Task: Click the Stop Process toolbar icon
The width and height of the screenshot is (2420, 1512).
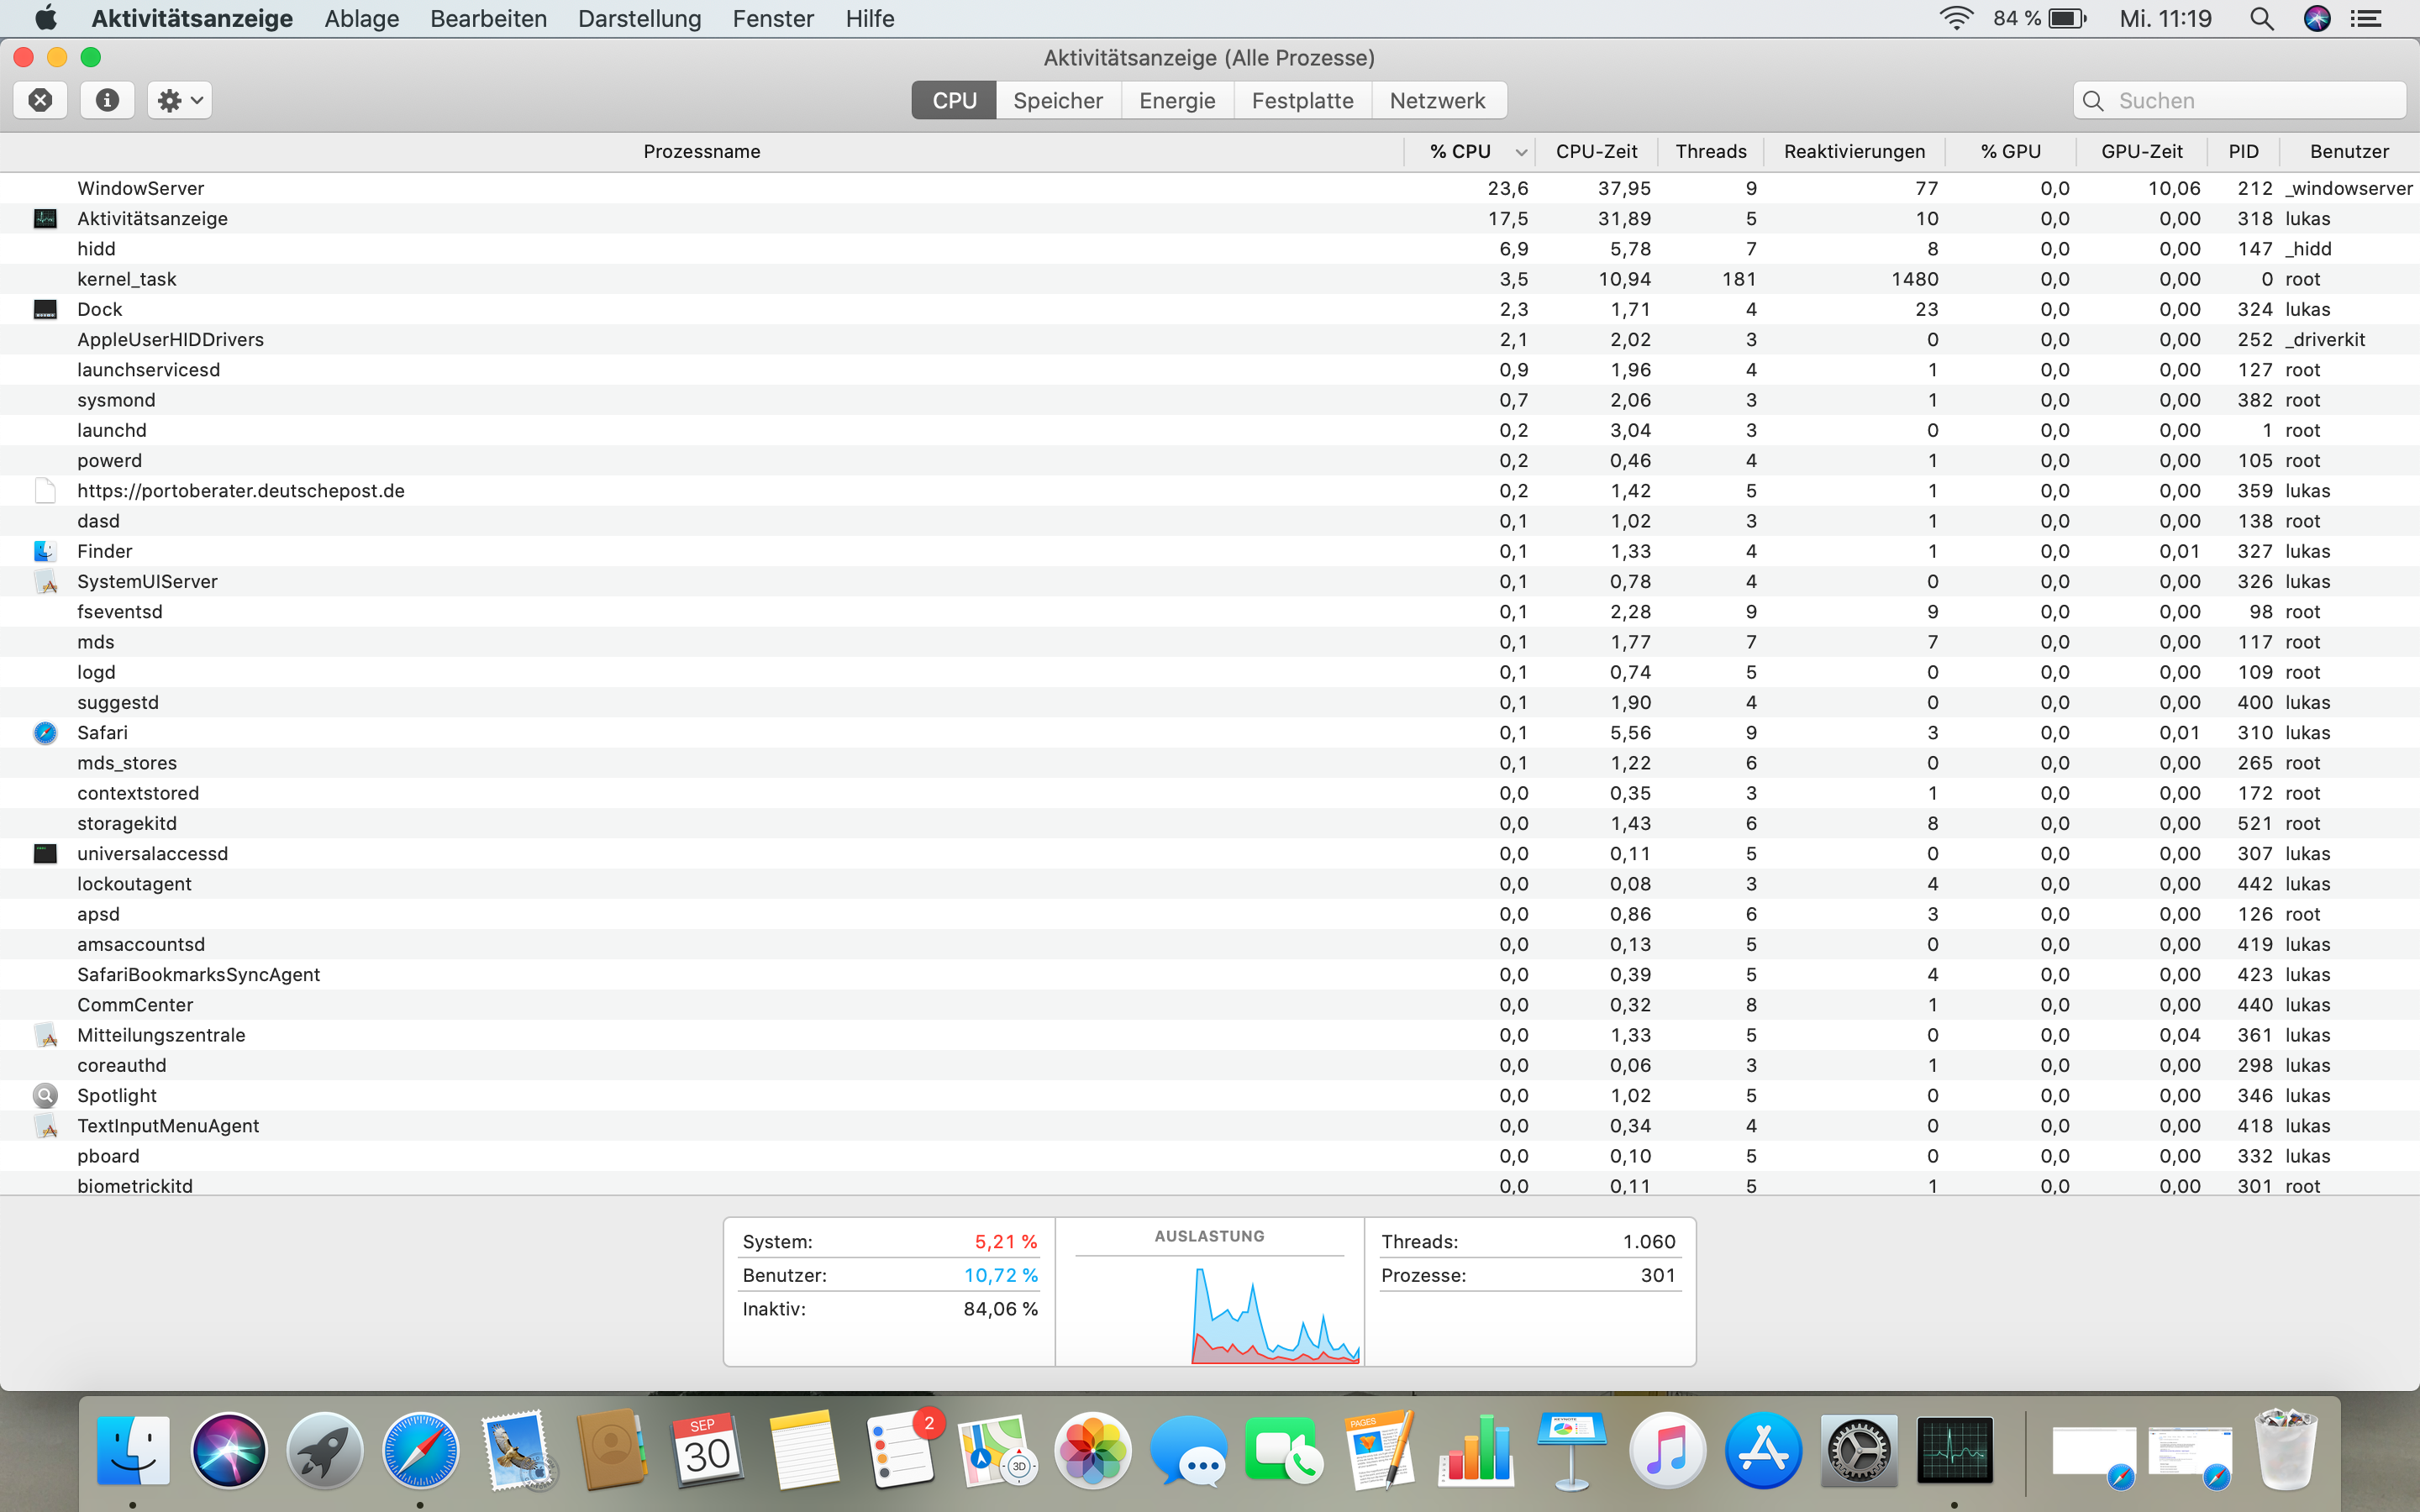Action: click(x=40, y=100)
